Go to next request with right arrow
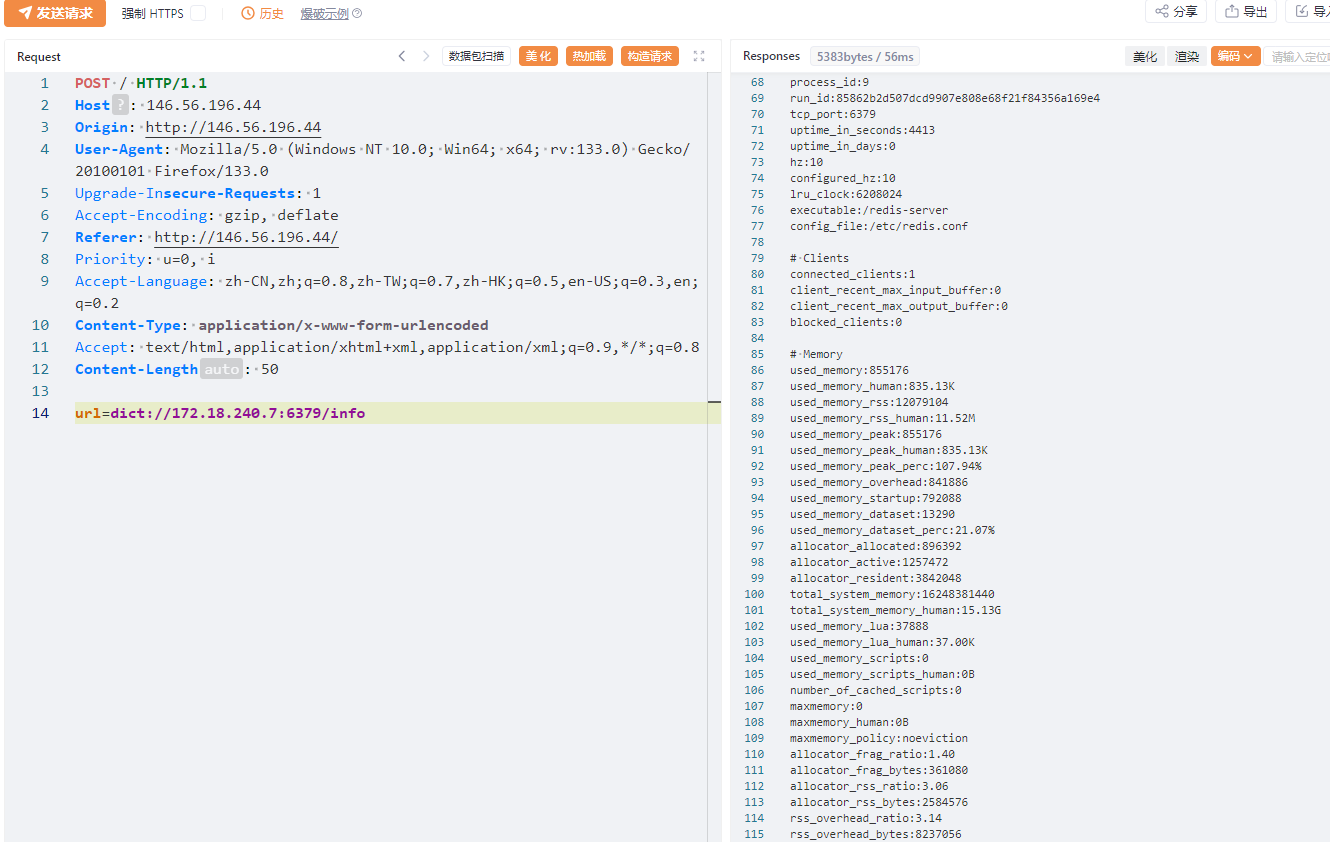Screen dimensions: 1330x842 point(426,56)
